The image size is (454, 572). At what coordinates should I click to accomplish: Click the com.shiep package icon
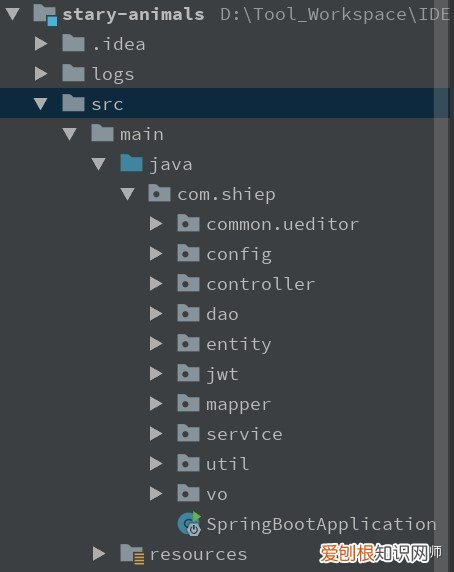(x=159, y=193)
